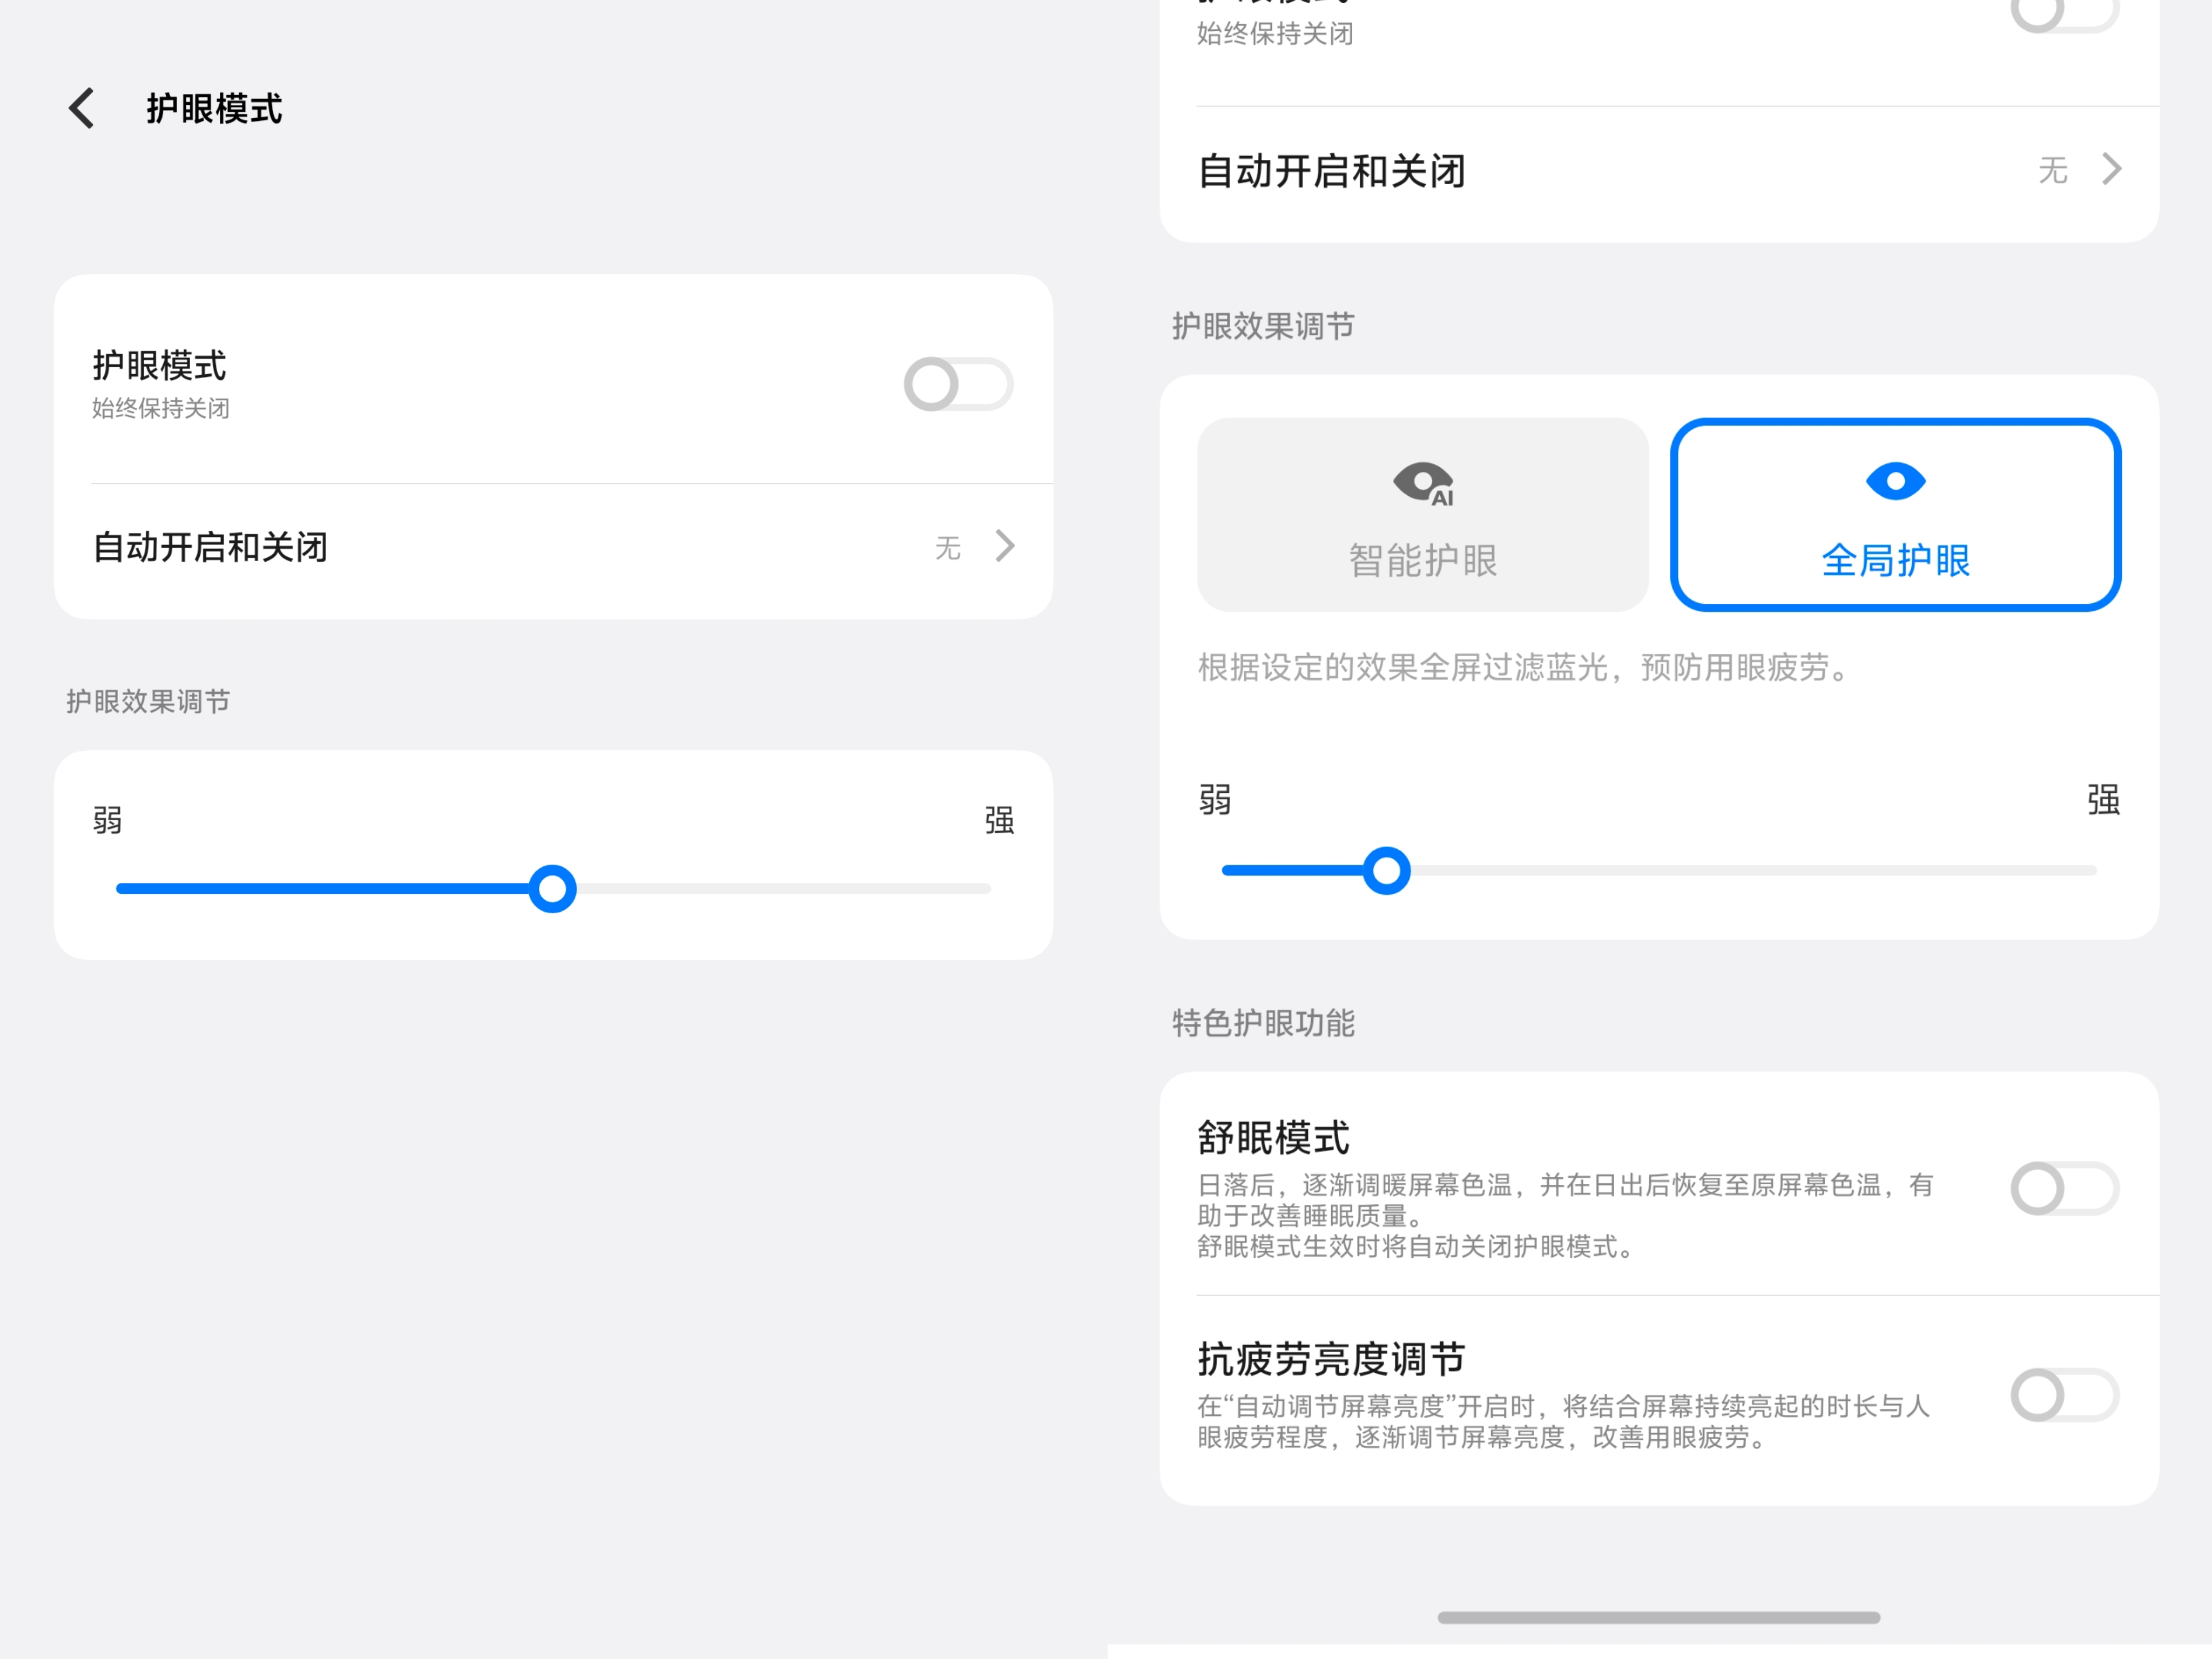The height and width of the screenshot is (1659, 2212).
Task: Click the 强 end of left slider
Action: 998,820
